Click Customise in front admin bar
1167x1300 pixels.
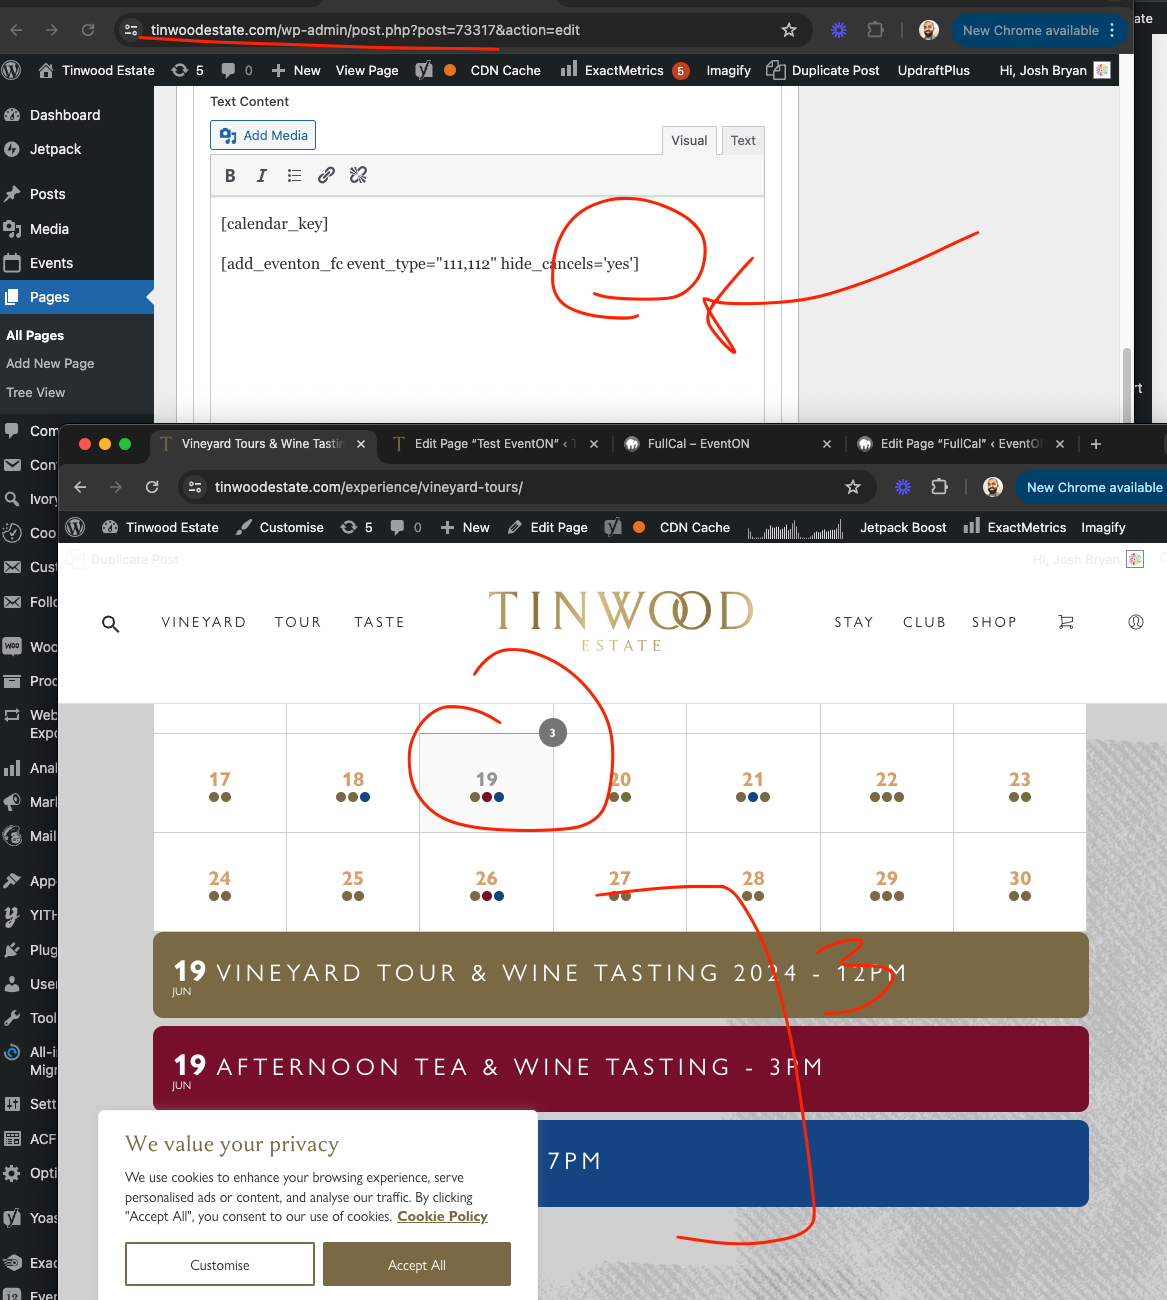[280, 527]
